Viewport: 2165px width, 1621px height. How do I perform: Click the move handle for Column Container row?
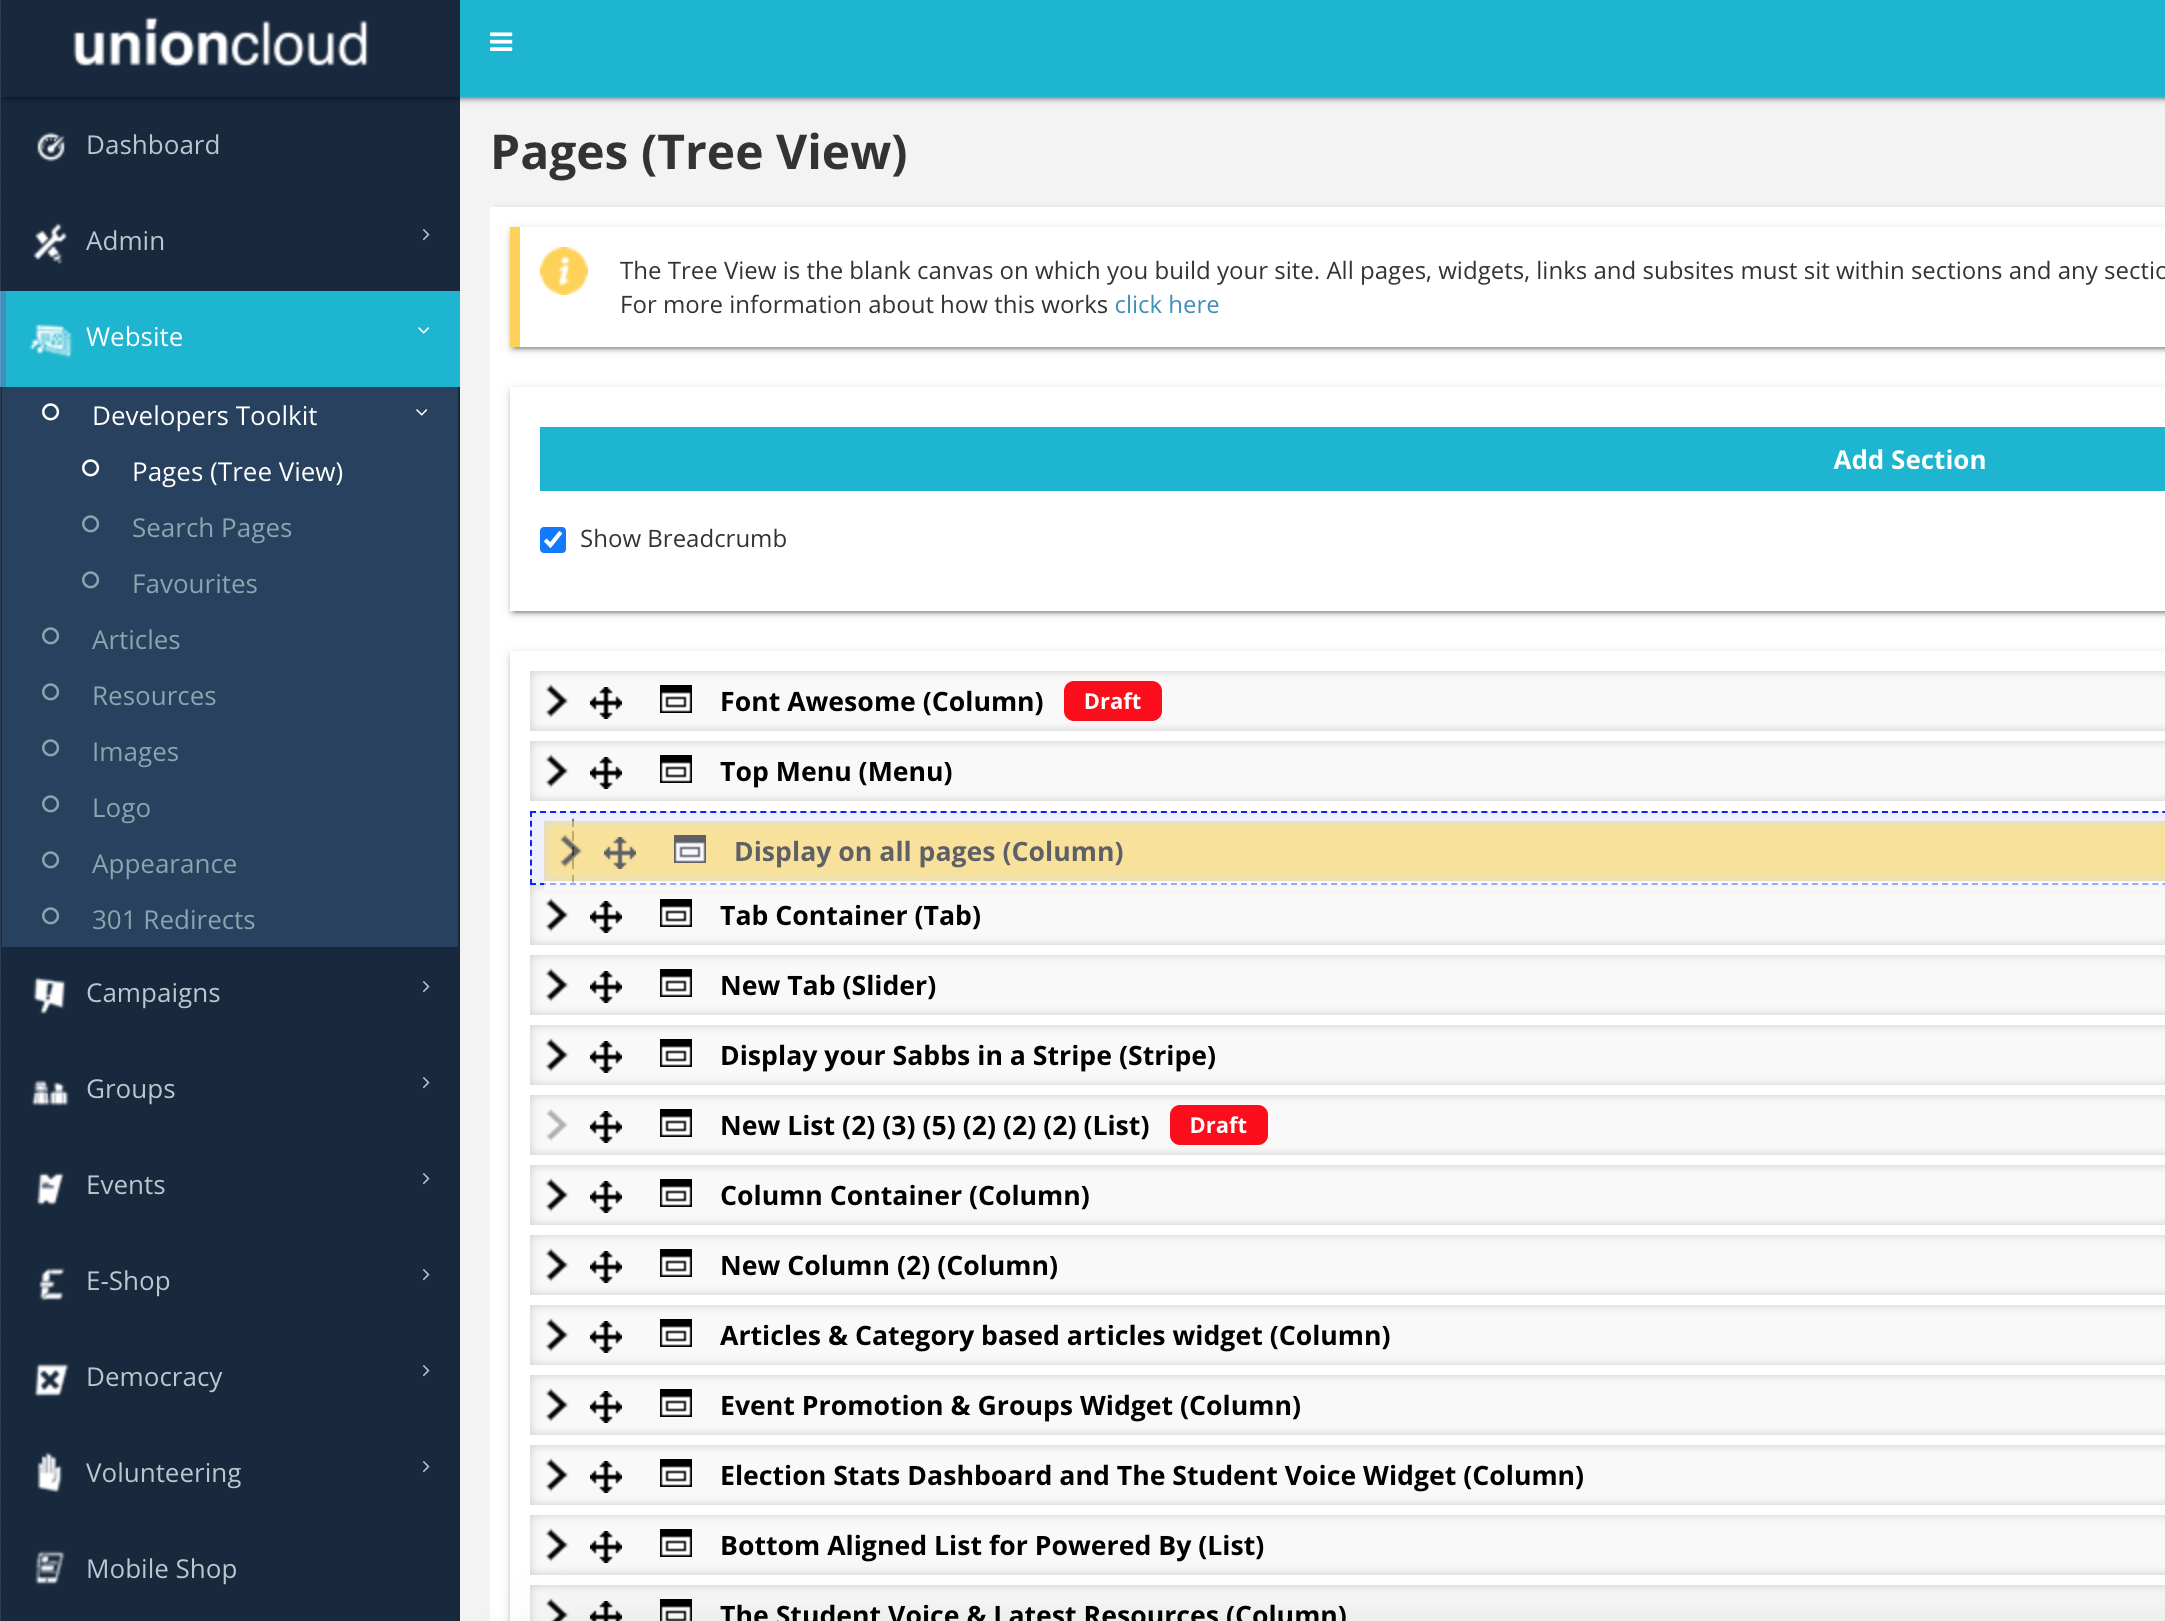point(606,1196)
